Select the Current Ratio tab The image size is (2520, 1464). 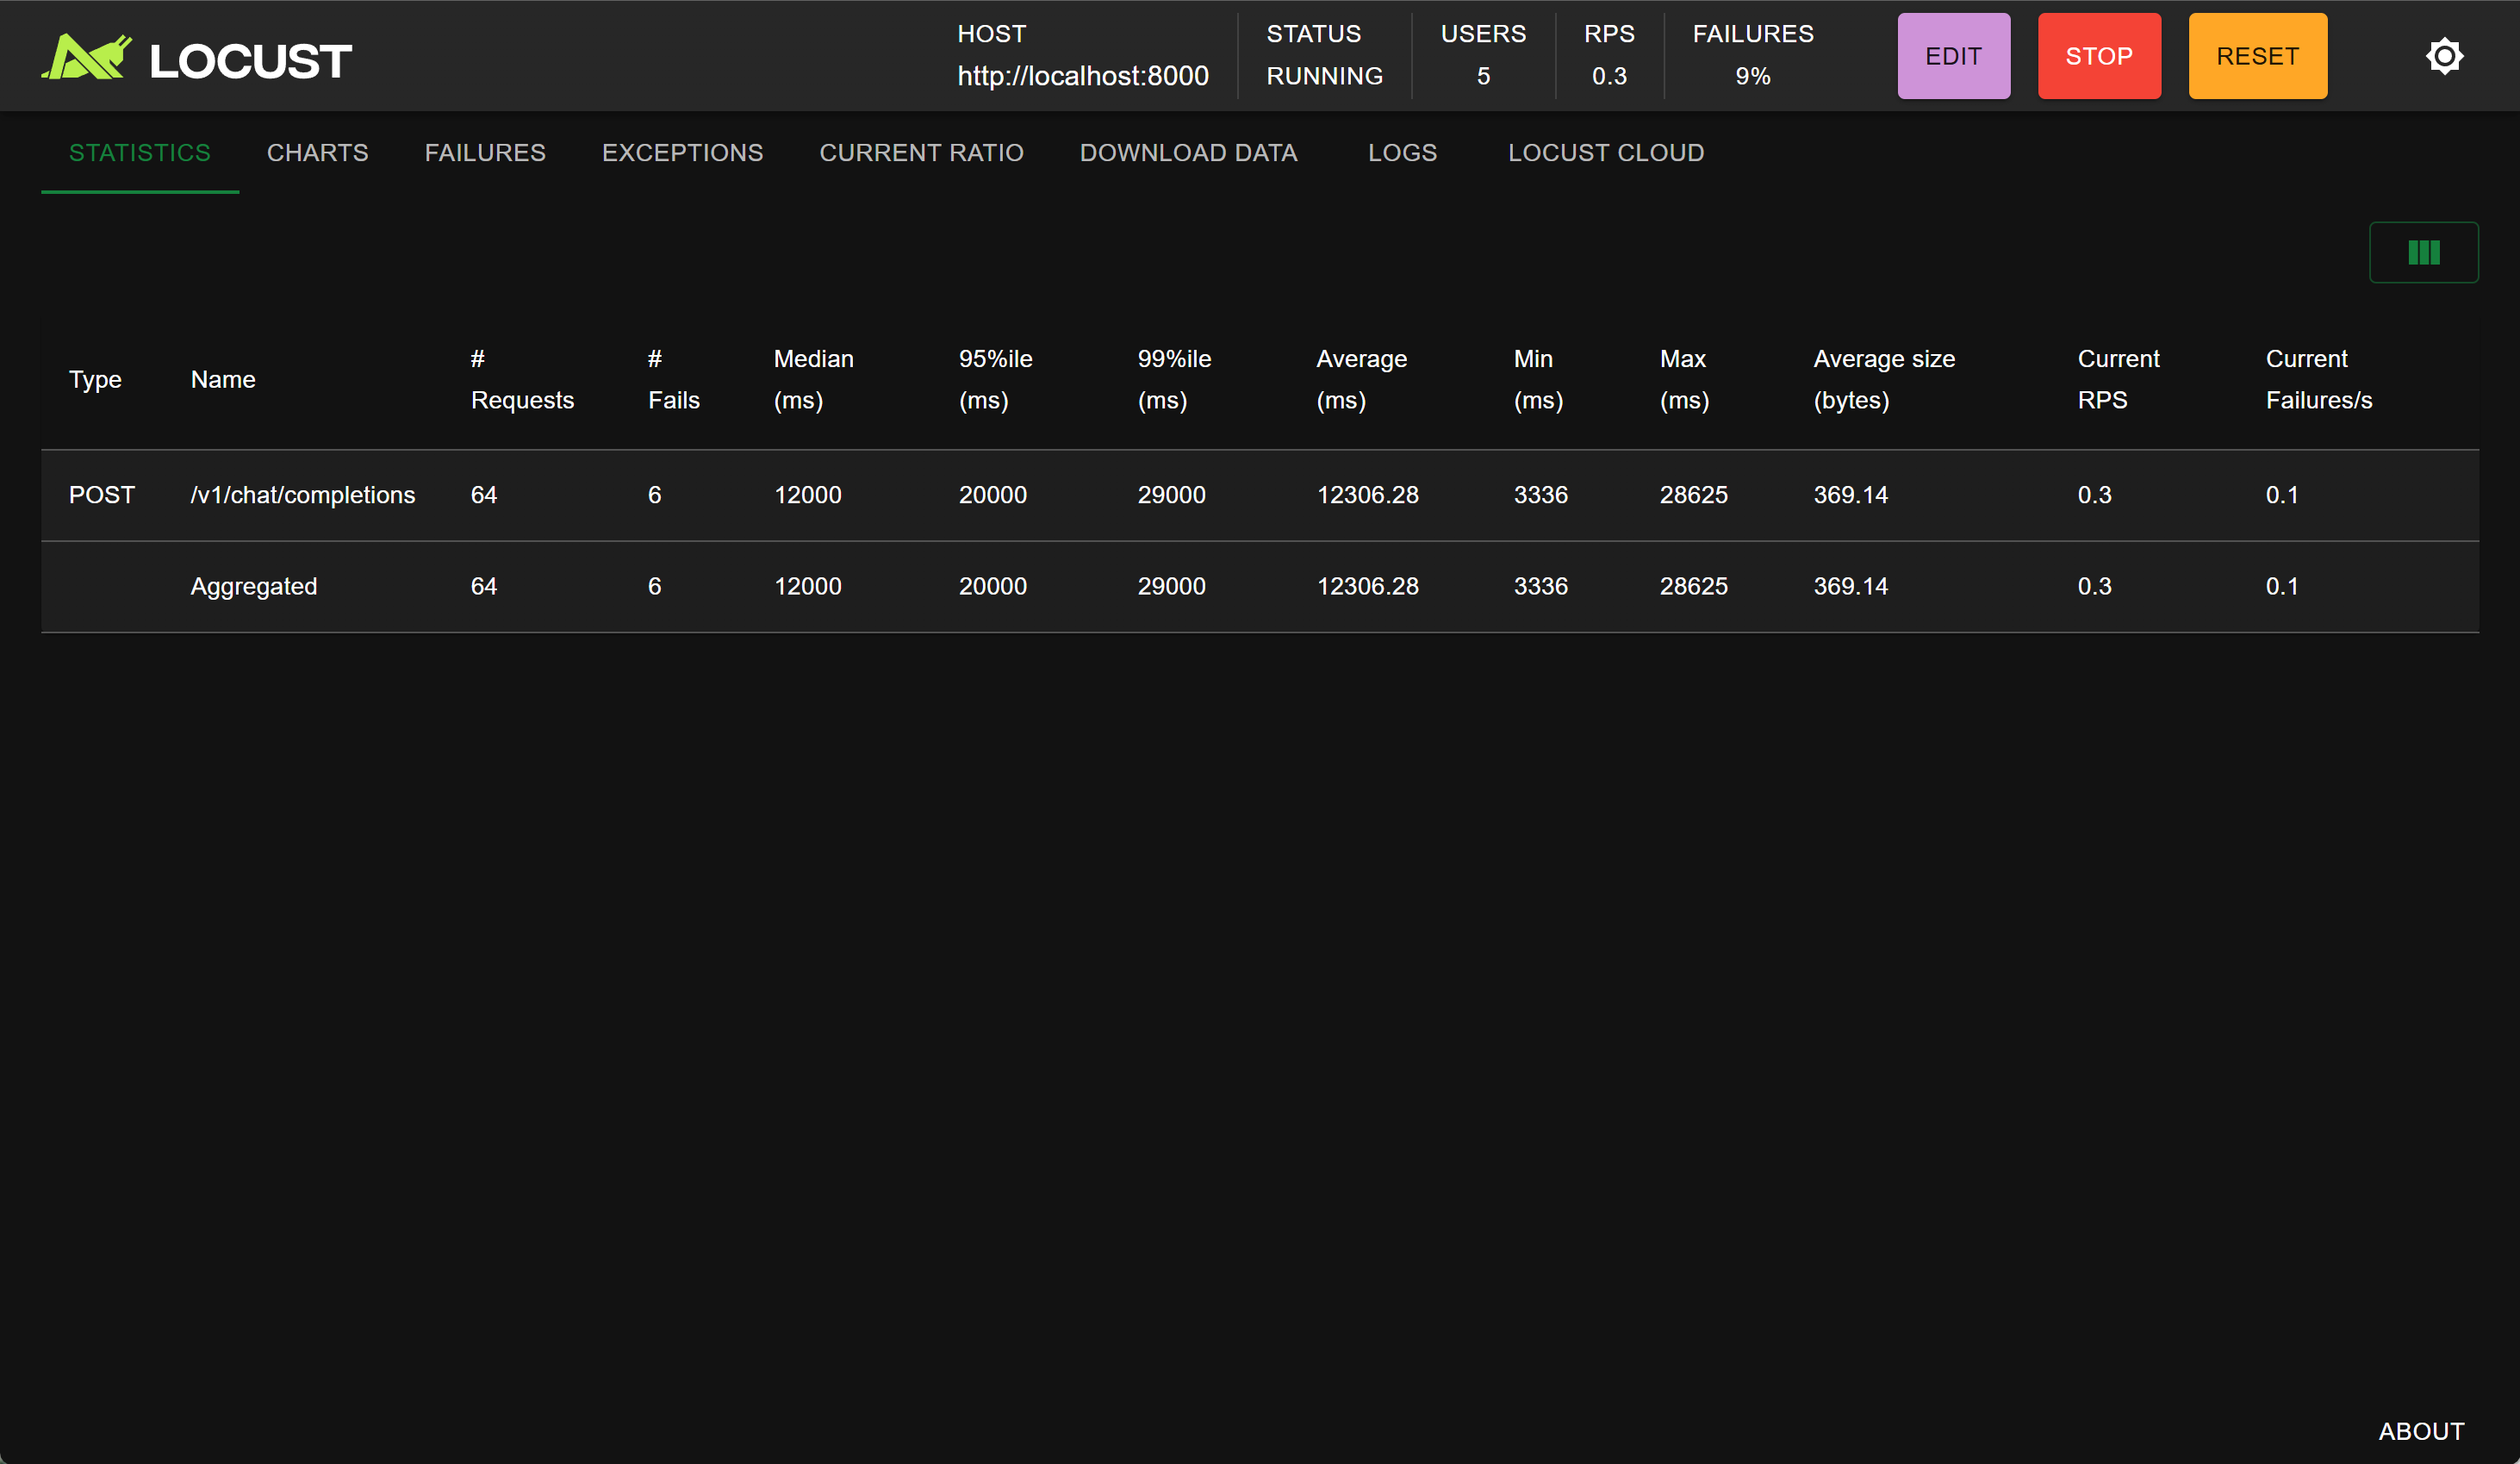pyautogui.click(x=921, y=153)
